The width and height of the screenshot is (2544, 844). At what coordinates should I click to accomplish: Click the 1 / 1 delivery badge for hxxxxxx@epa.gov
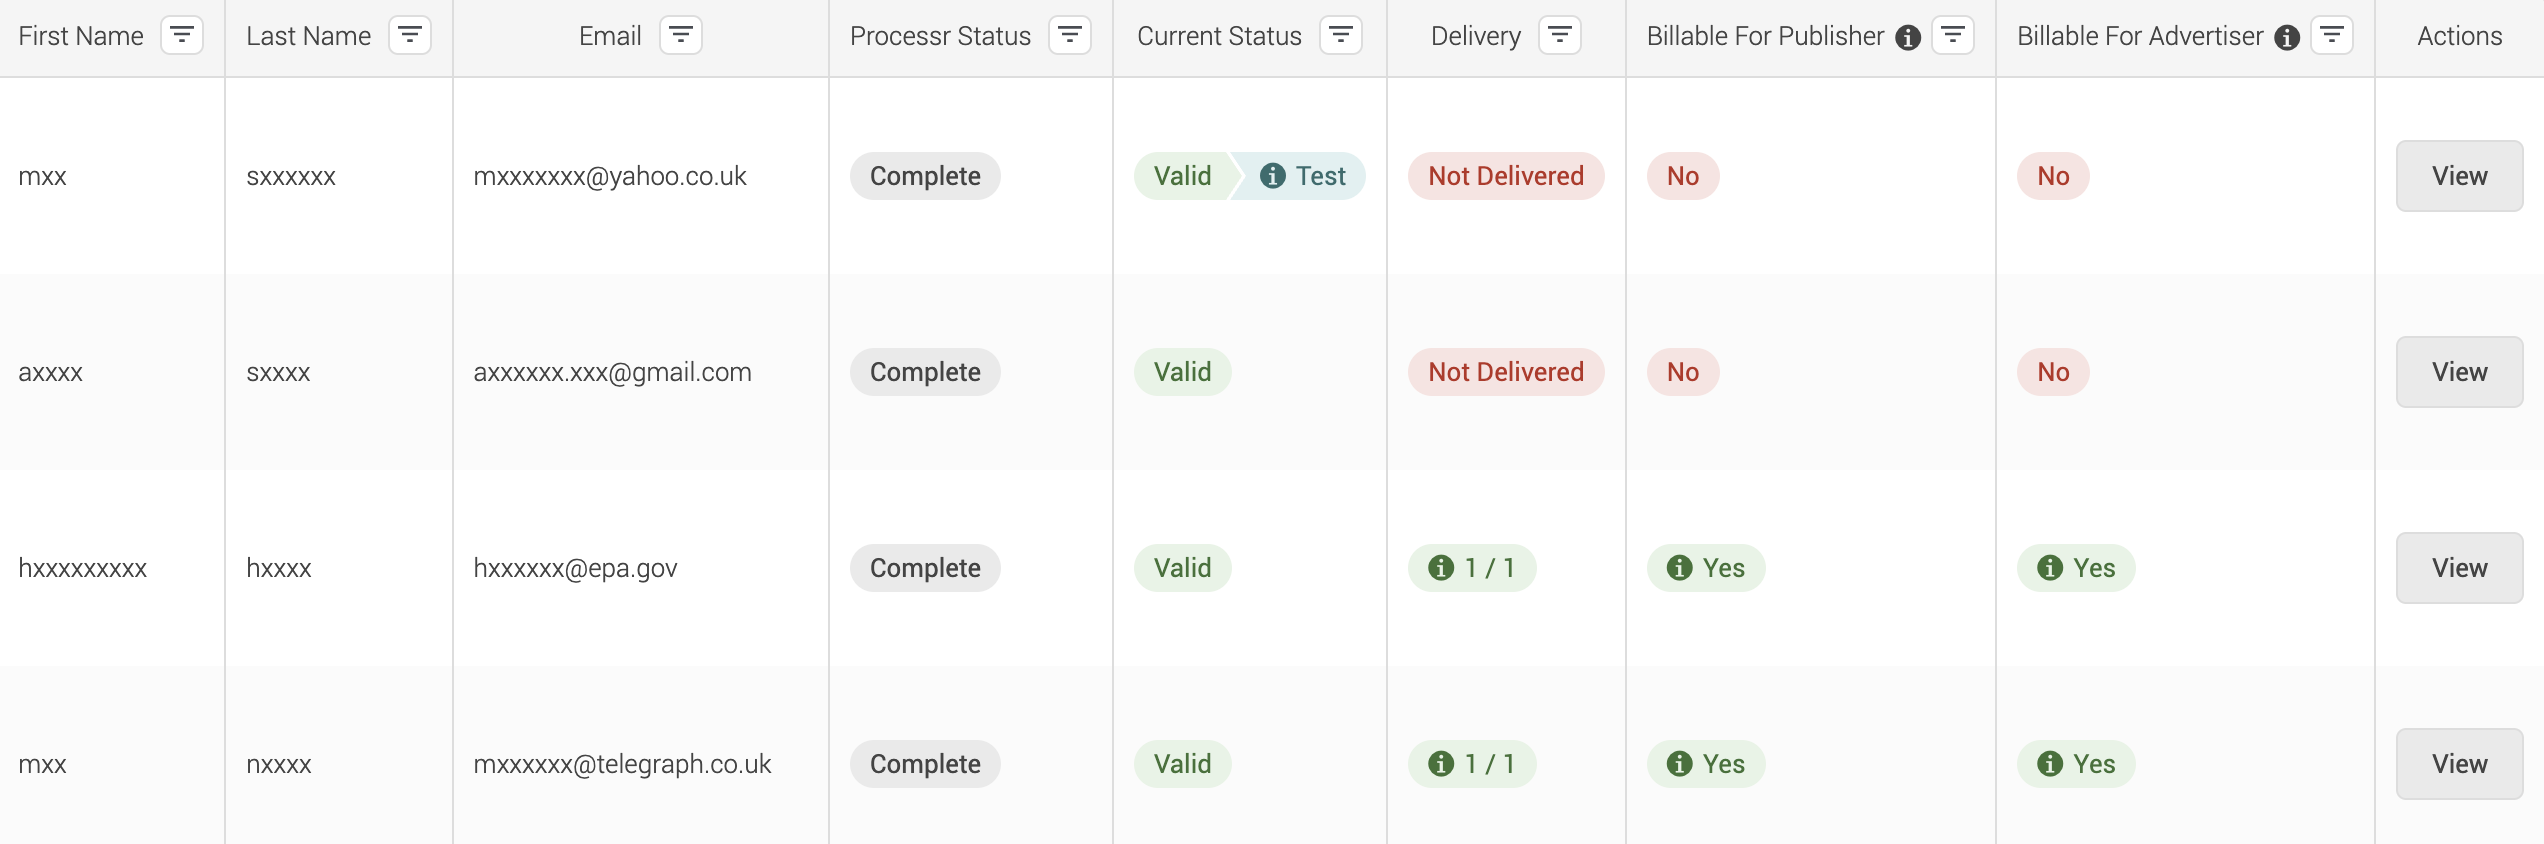[x=1472, y=568]
